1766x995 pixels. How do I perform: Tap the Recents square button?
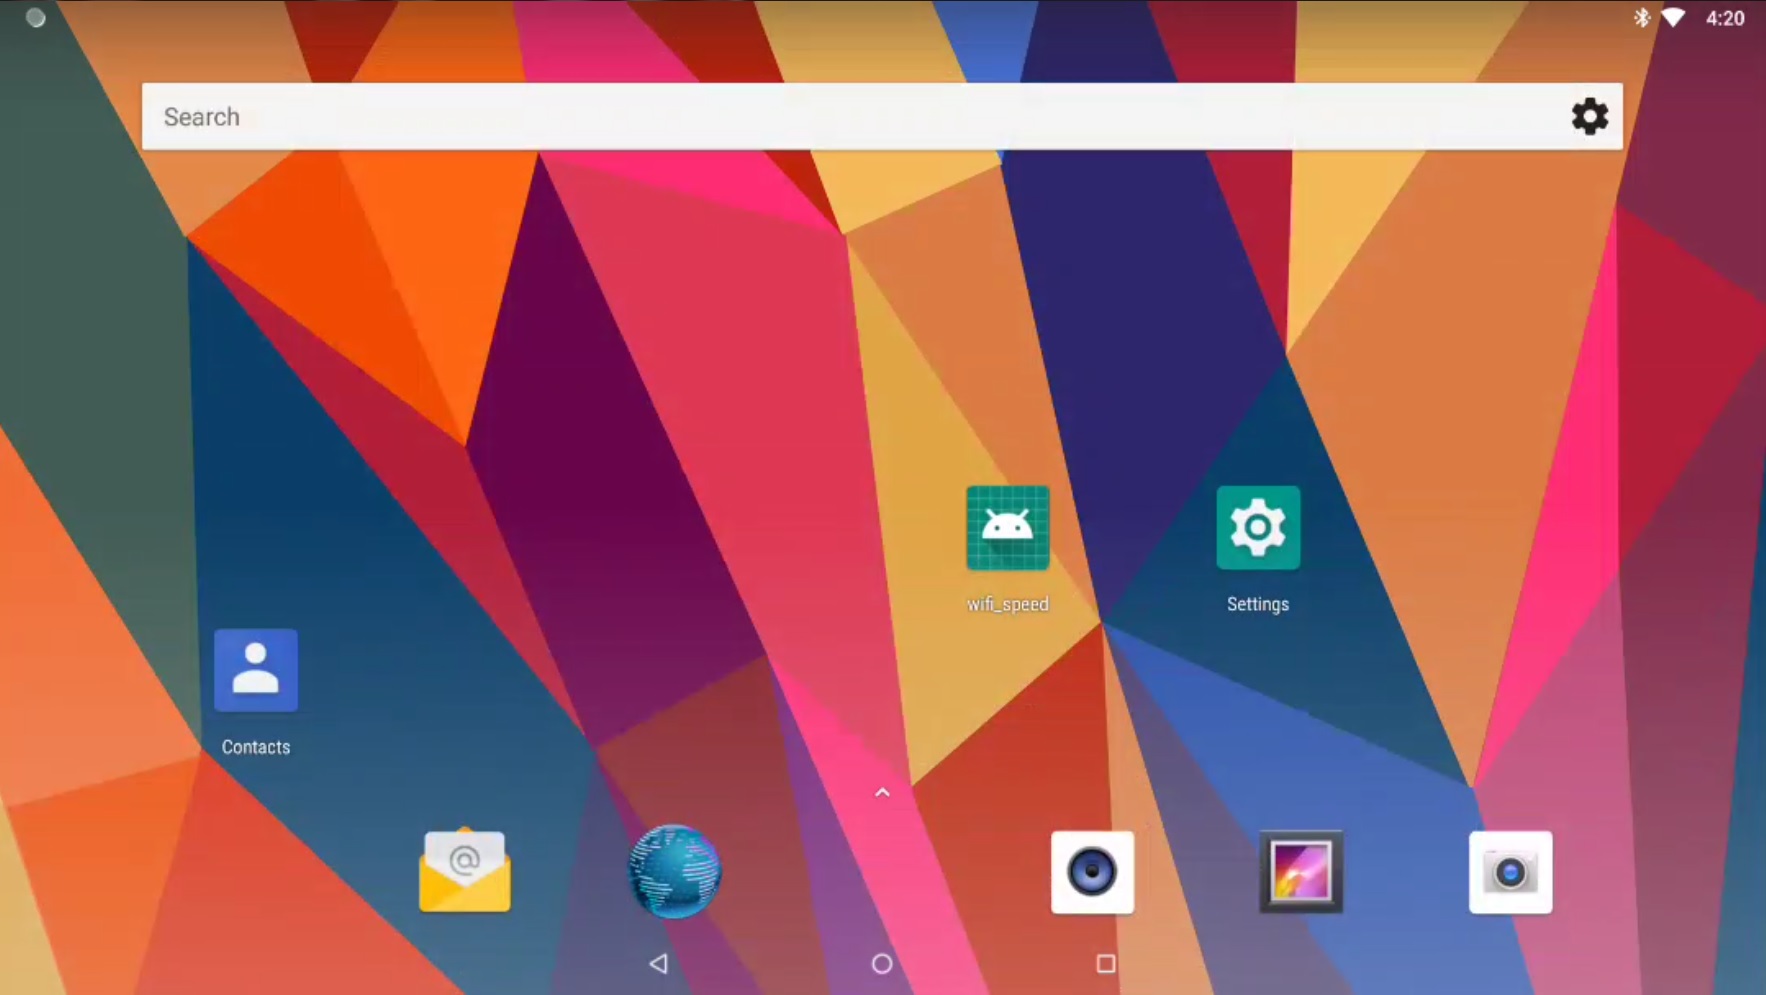(1106, 964)
